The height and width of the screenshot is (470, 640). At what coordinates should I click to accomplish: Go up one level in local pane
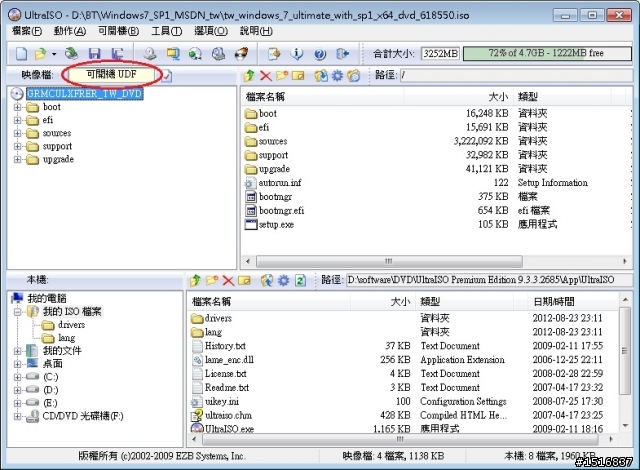pos(196,280)
